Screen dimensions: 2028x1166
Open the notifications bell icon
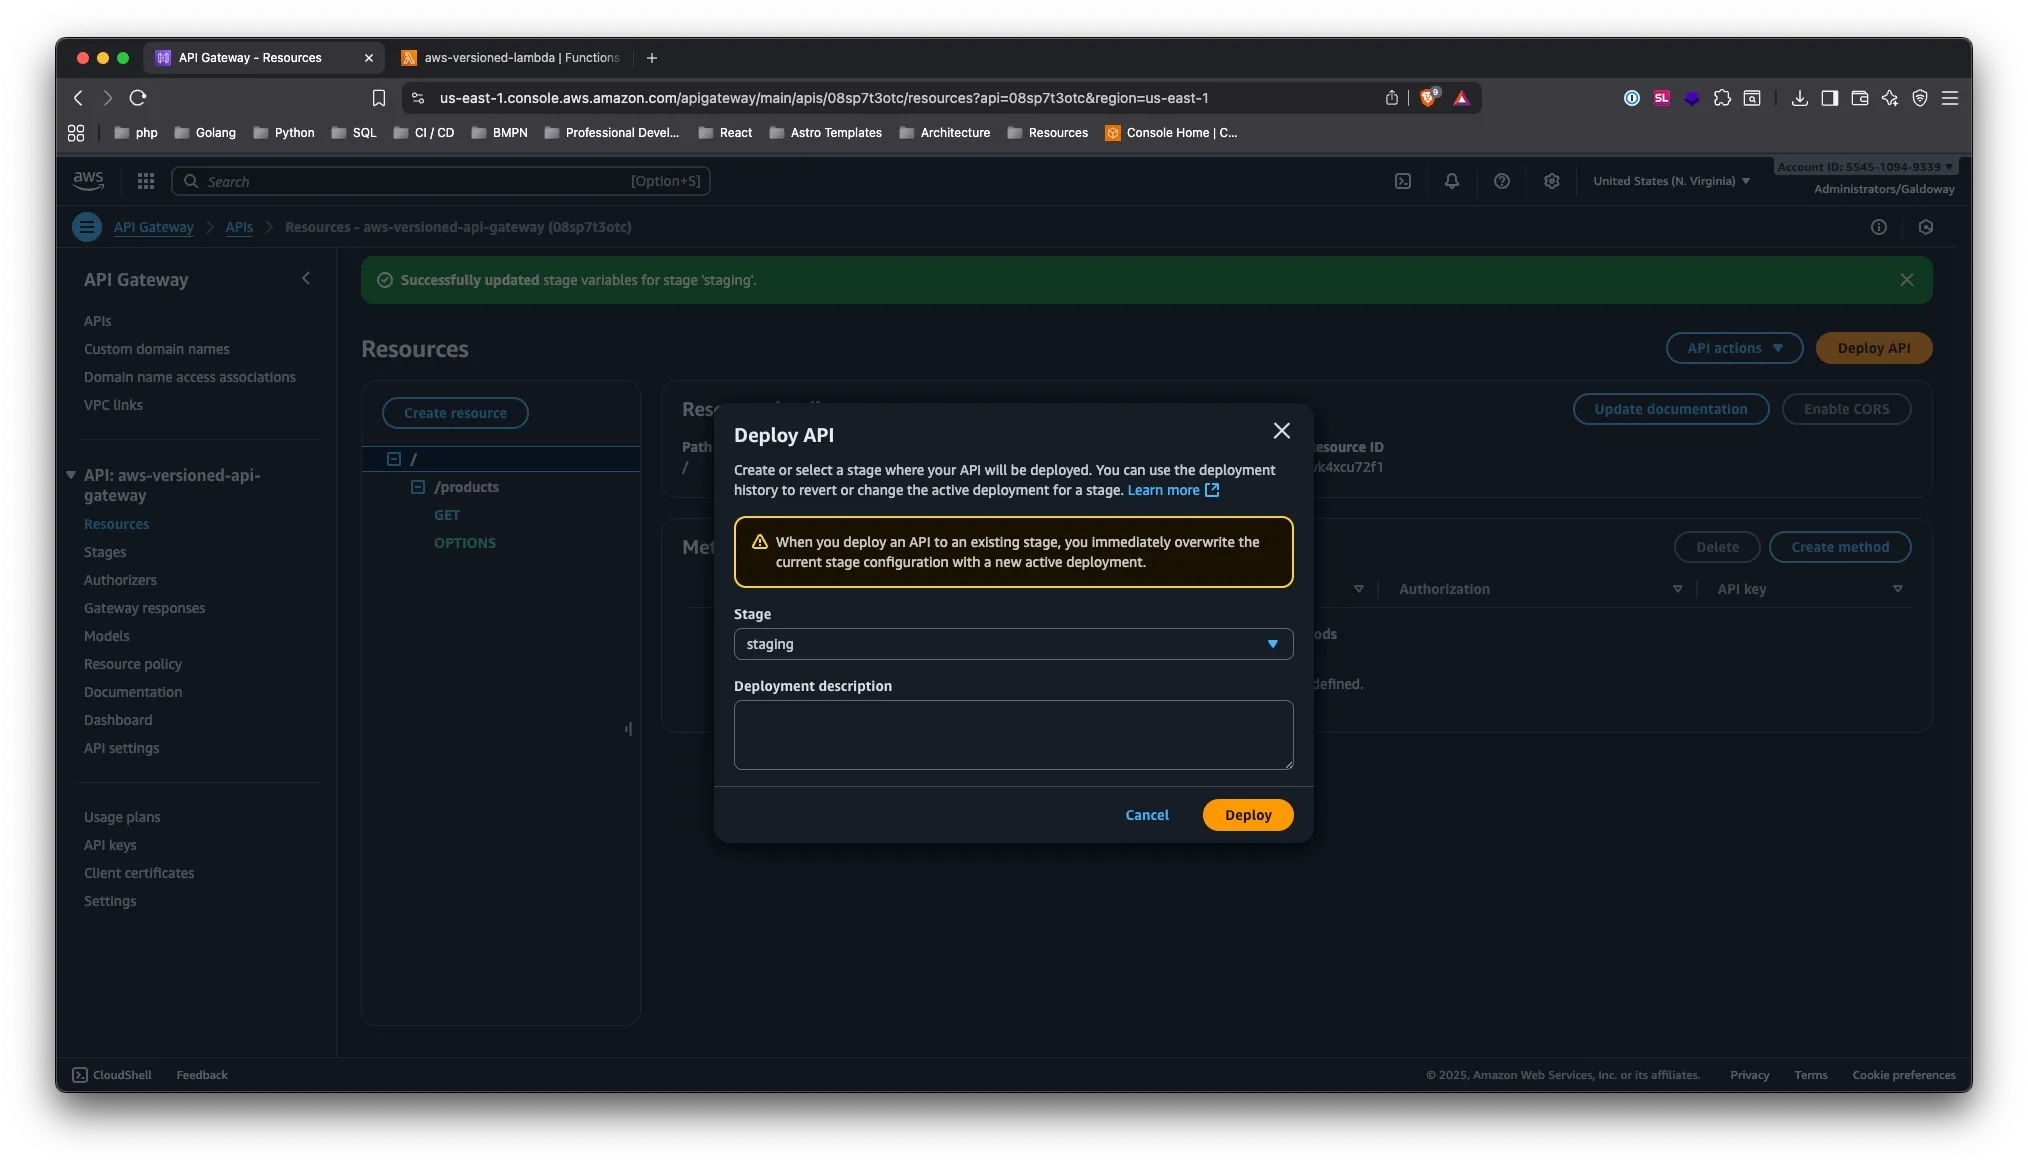click(x=1452, y=181)
